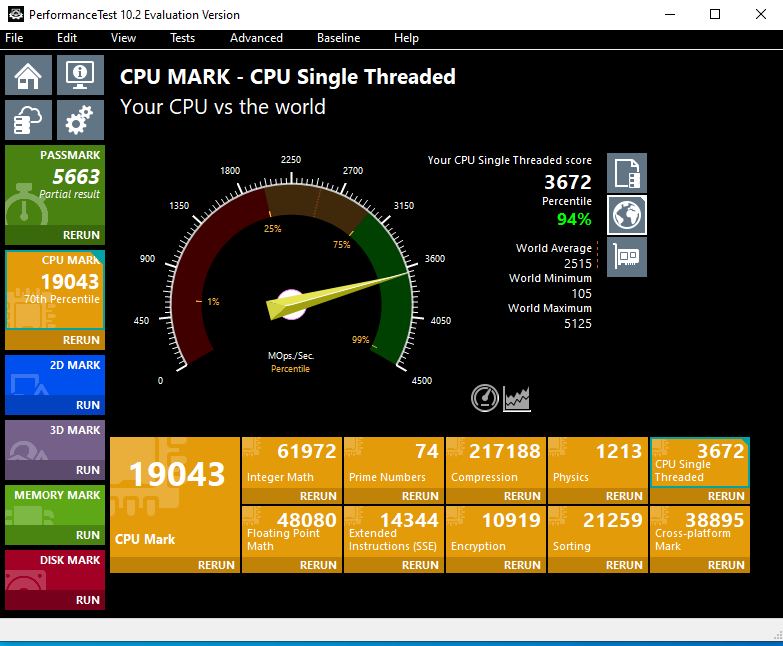Show the test result details document icon
The height and width of the screenshot is (646, 783).
pos(627,173)
